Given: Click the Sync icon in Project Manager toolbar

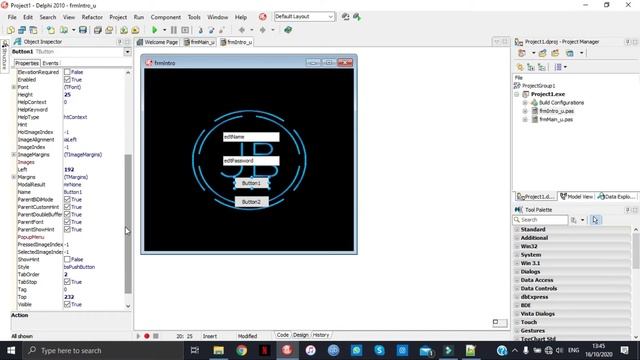Looking at the screenshot, I should tap(520, 67).
